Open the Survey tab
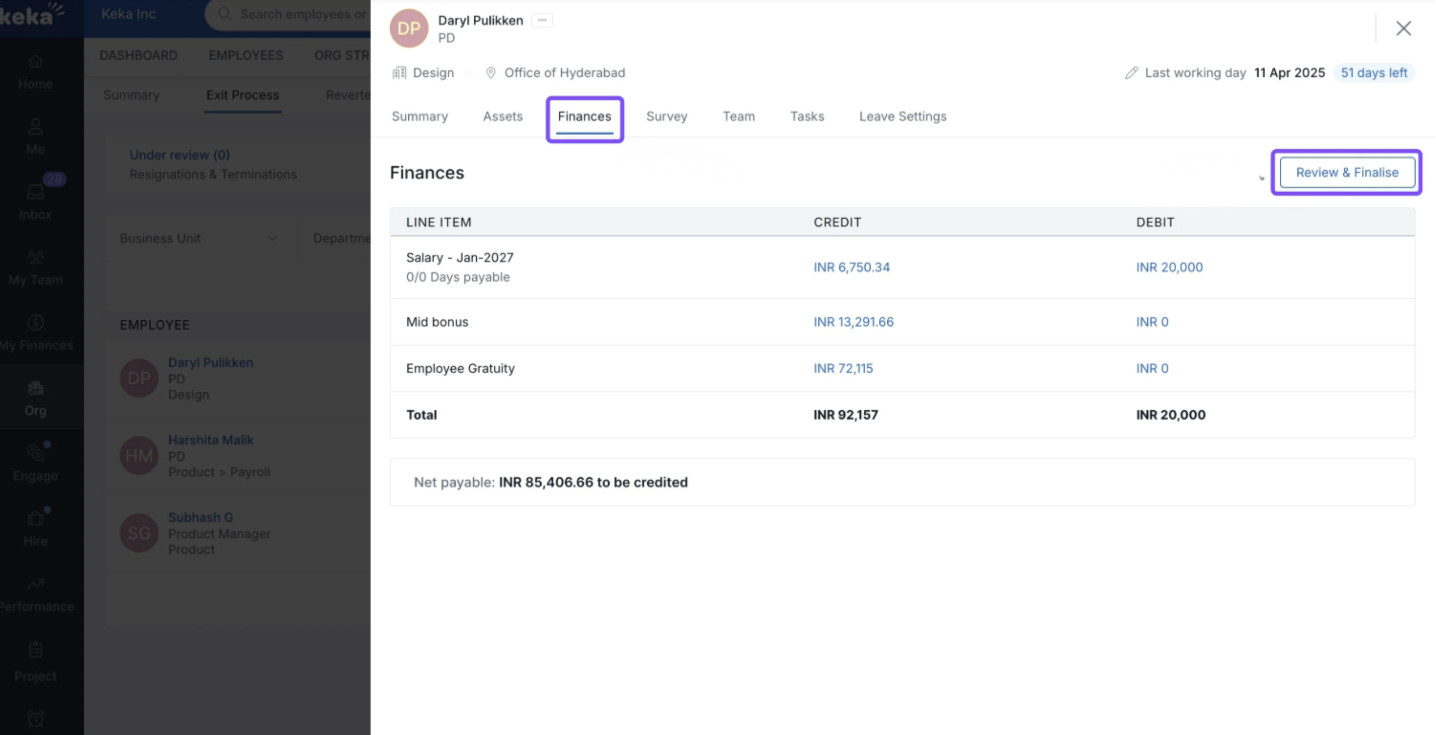1436x735 pixels. pyautogui.click(x=666, y=116)
